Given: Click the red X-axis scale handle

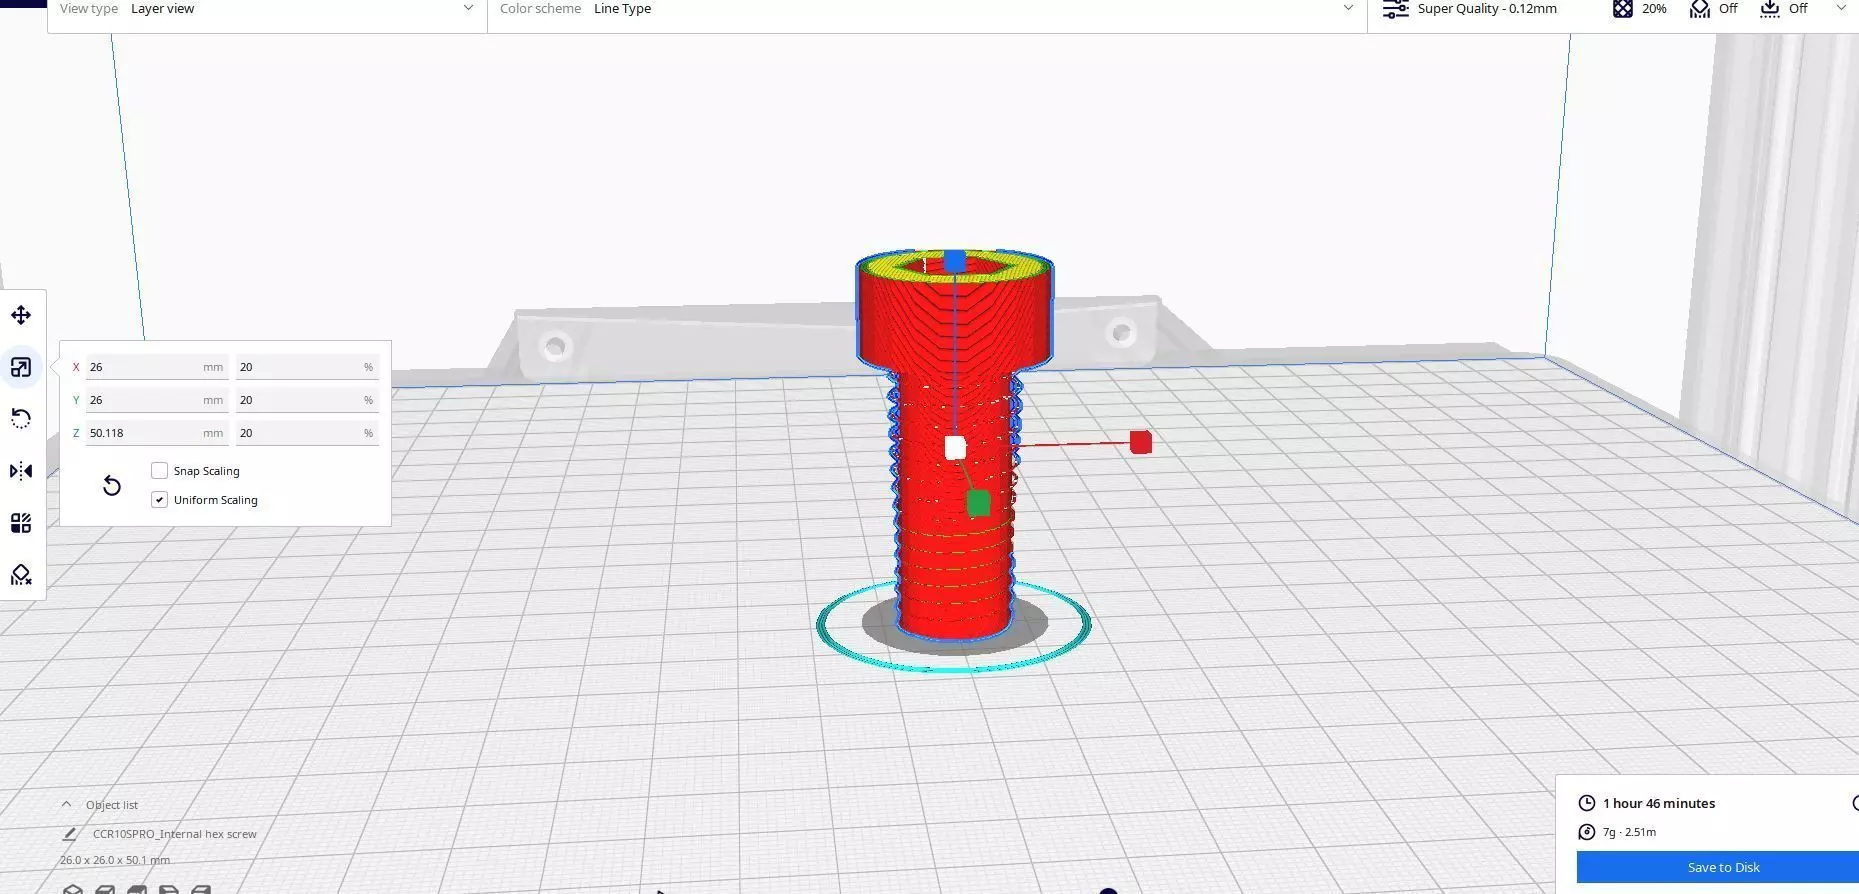Looking at the screenshot, I should [1140, 442].
